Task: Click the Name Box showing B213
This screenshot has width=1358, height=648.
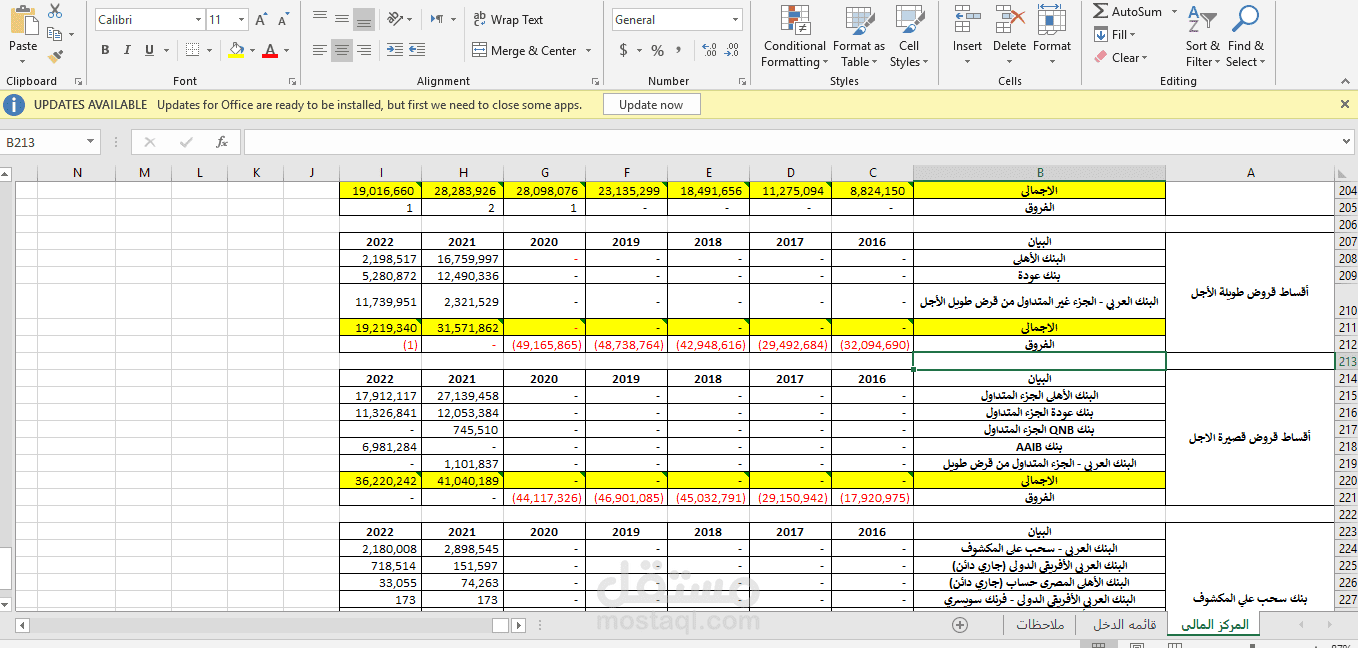Action: click(43, 143)
